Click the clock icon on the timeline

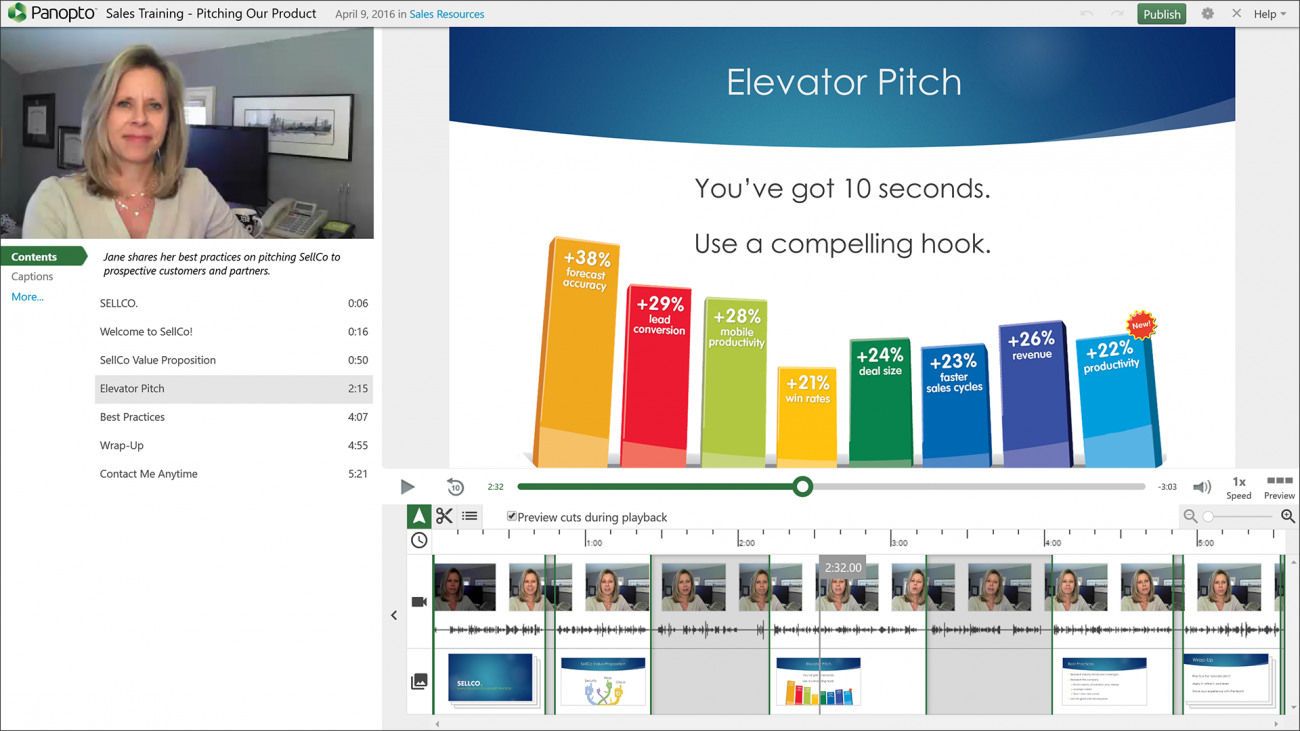coord(419,540)
